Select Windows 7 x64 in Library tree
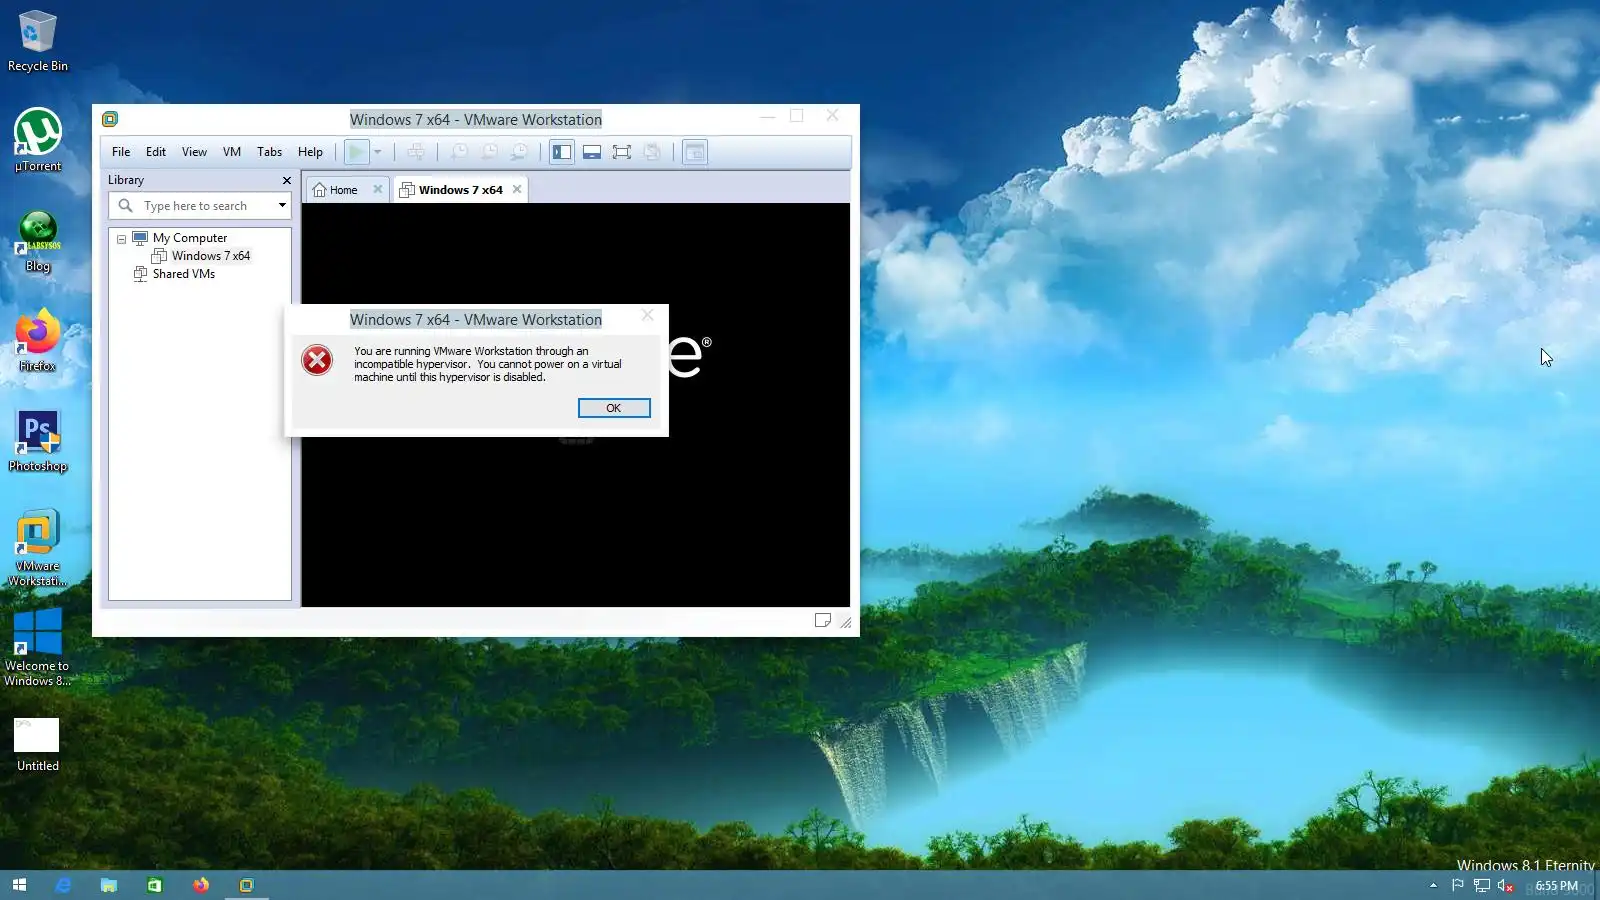This screenshot has height=900, width=1600. point(211,256)
